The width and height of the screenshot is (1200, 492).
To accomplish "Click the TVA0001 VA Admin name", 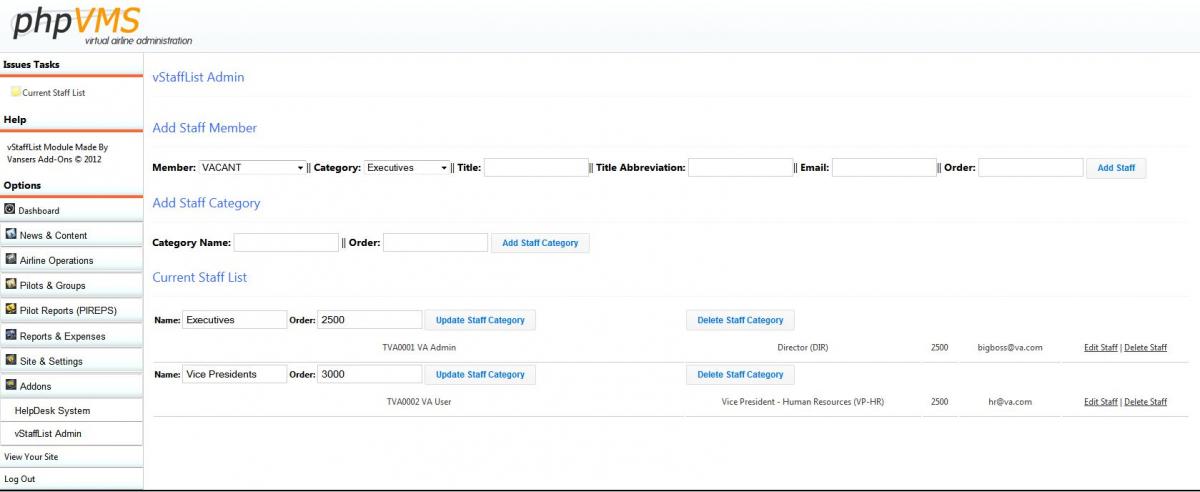I will (x=419, y=347).
